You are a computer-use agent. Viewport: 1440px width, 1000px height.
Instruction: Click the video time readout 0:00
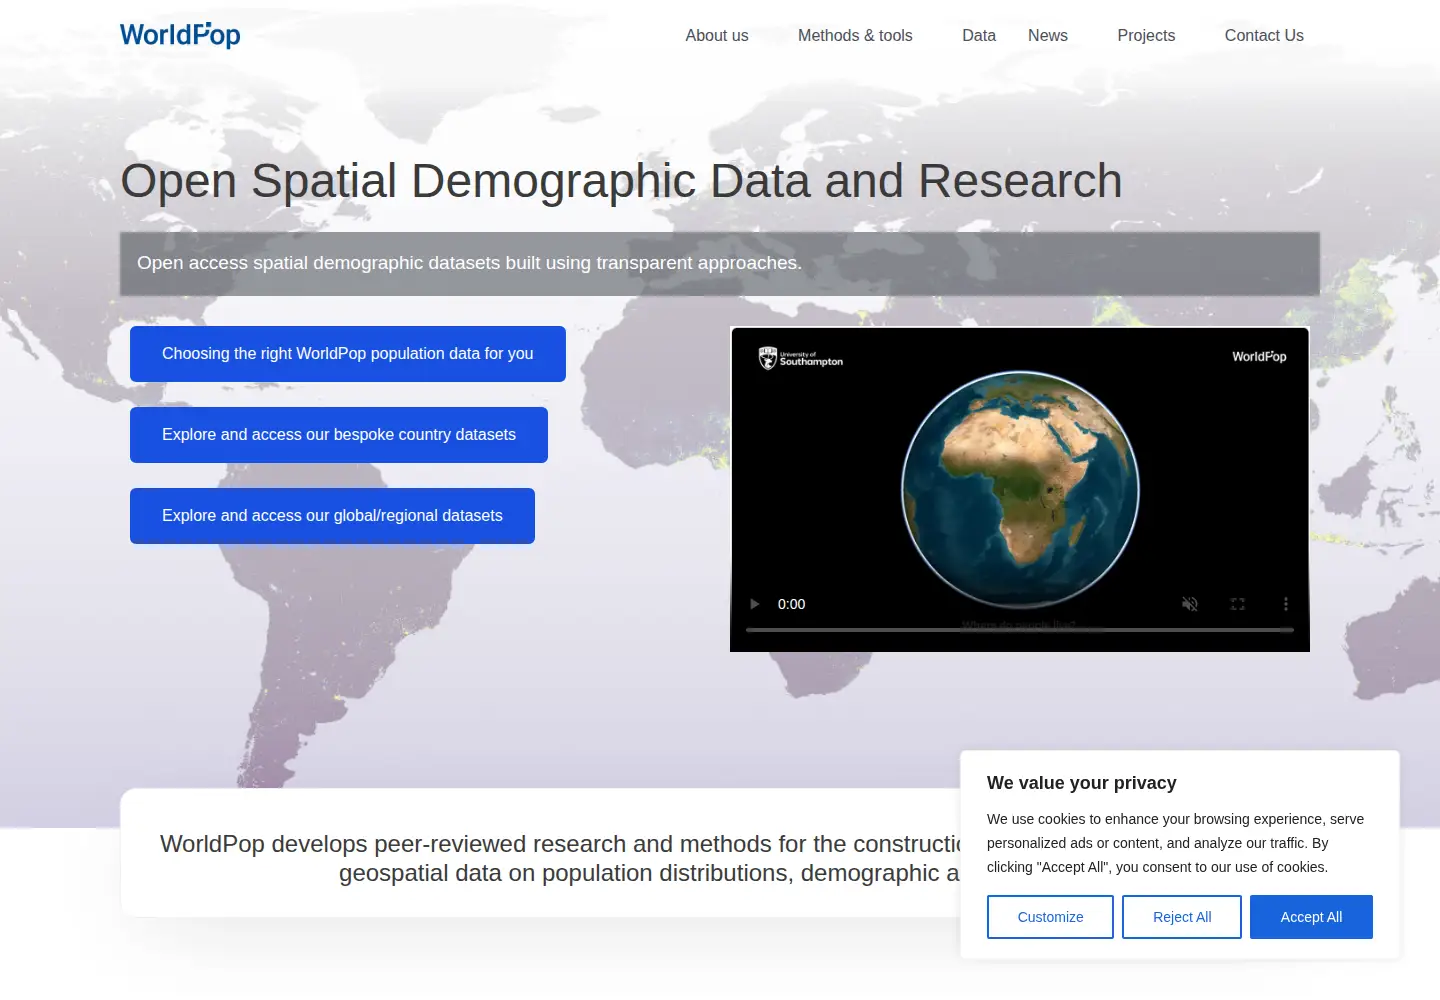[791, 604]
